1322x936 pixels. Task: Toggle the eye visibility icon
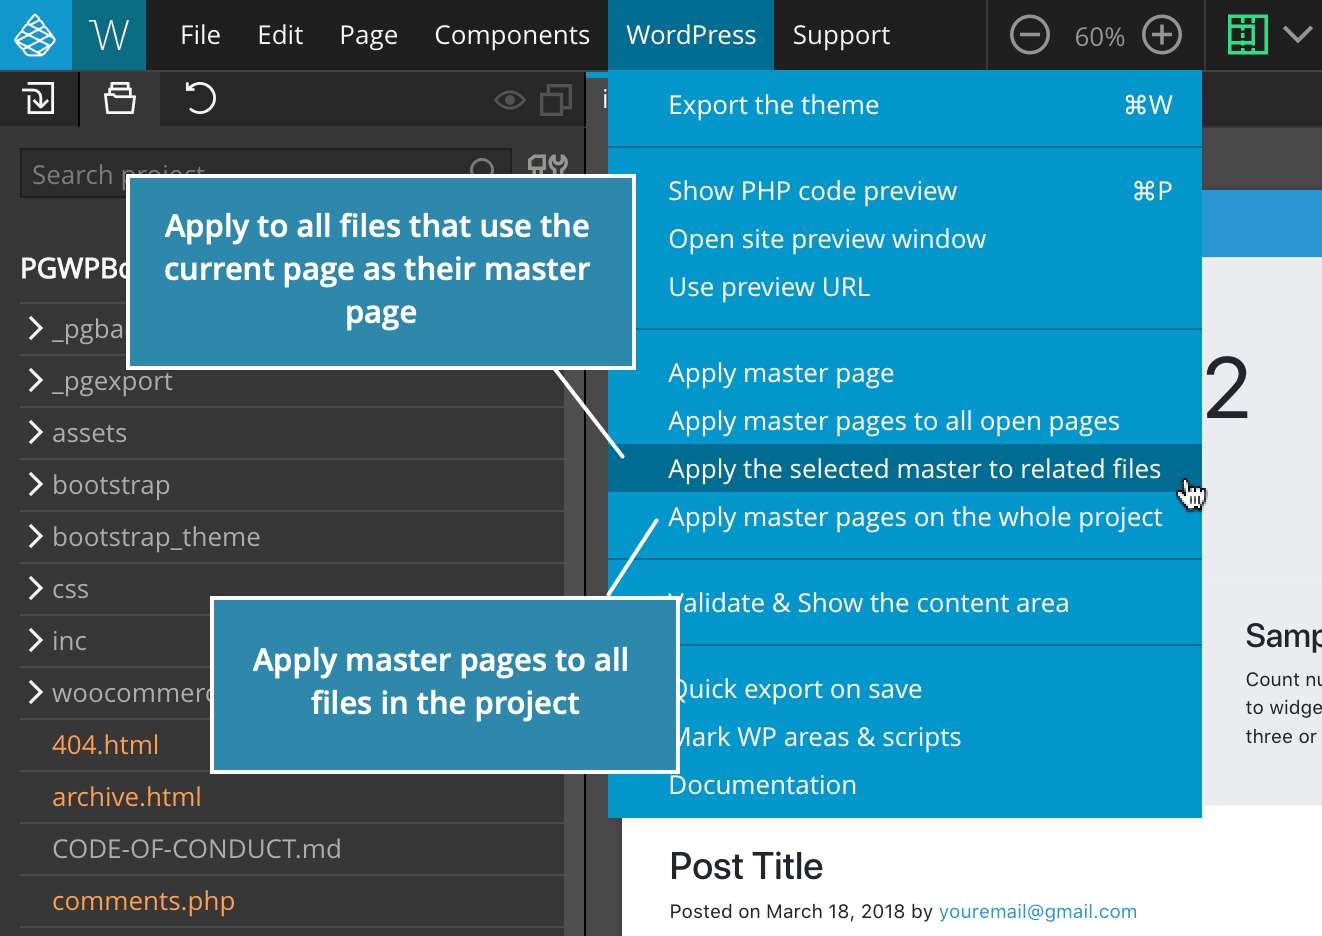pyautogui.click(x=510, y=100)
